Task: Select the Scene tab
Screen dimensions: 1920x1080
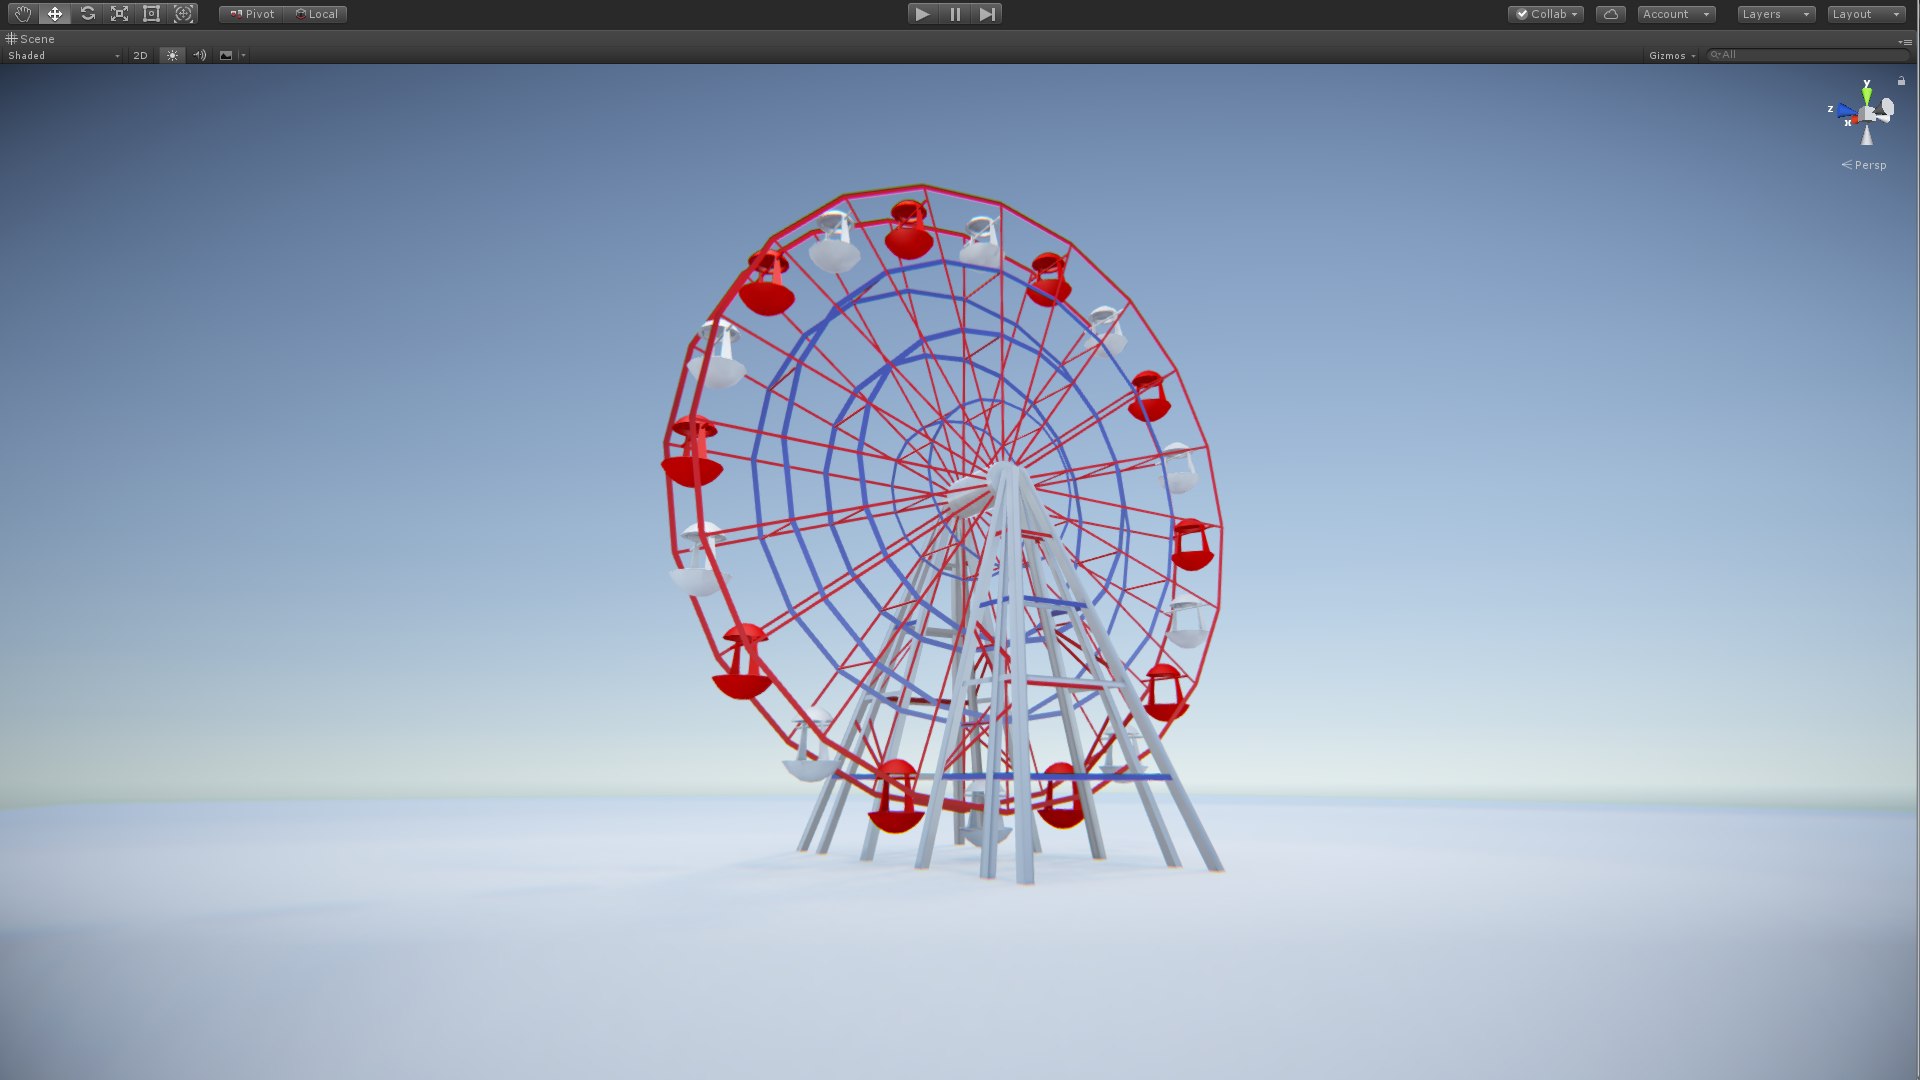Action: [31, 39]
